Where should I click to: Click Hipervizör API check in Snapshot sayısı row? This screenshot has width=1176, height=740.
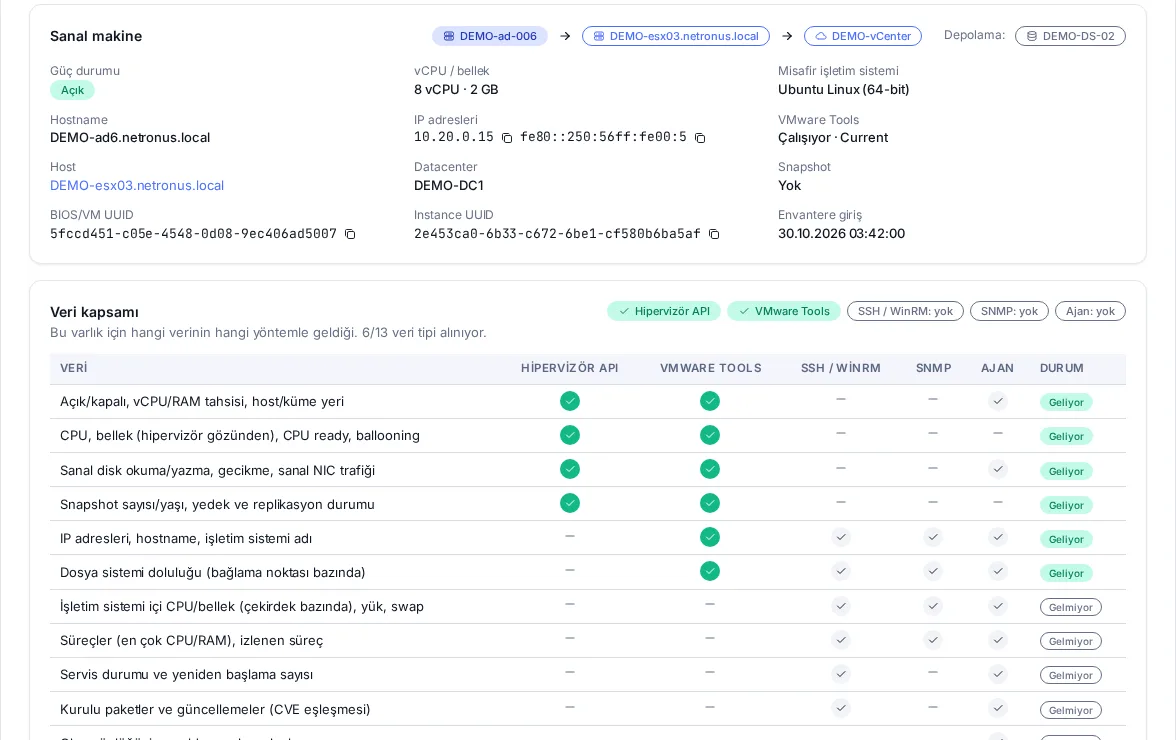click(x=570, y=503)
